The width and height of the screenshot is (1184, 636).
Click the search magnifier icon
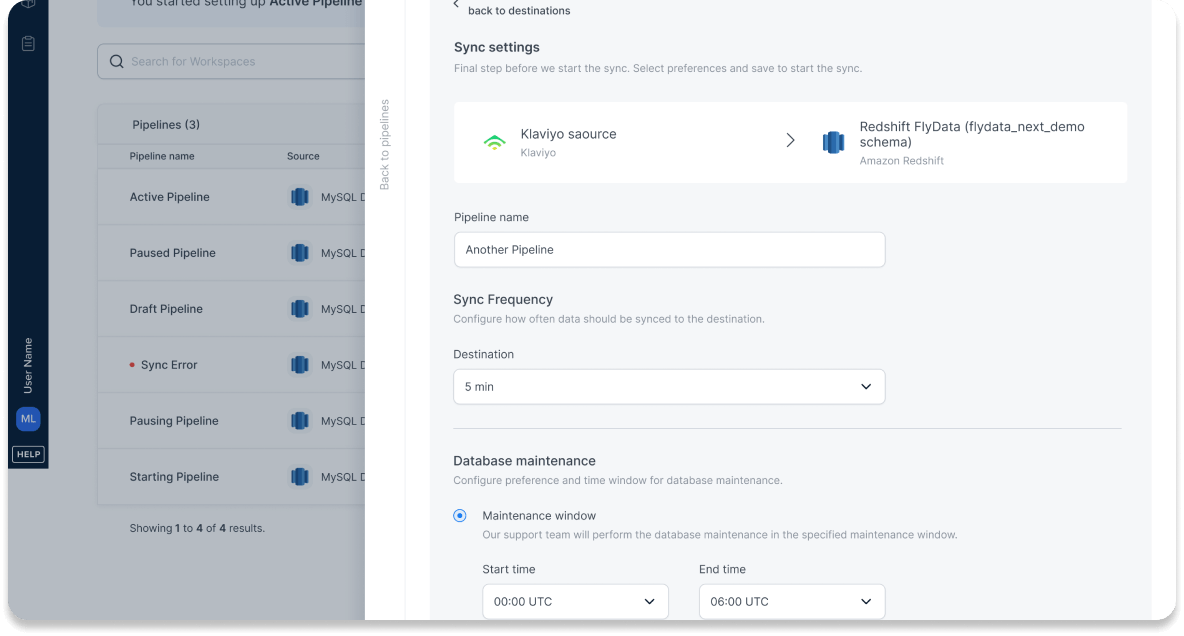[117, 61]
